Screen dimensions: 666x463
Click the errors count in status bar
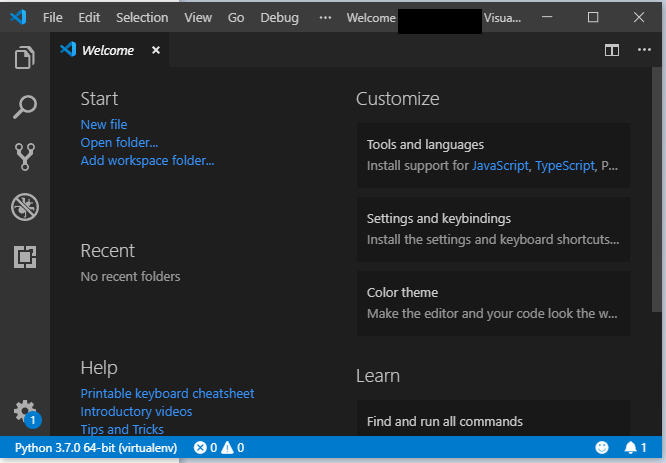[x=205, y=448]
